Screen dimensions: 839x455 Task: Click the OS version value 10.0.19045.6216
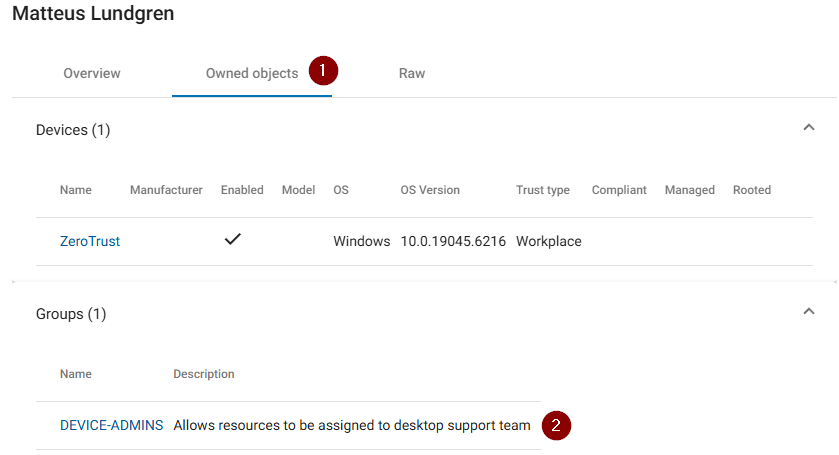point(453,241)
